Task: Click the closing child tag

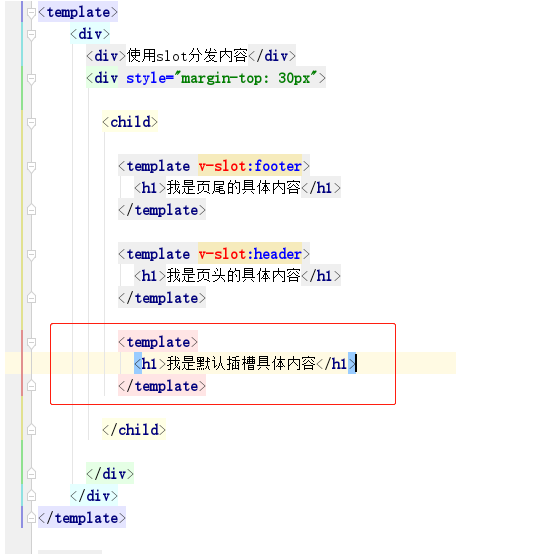Action: (x=134, y=430)
